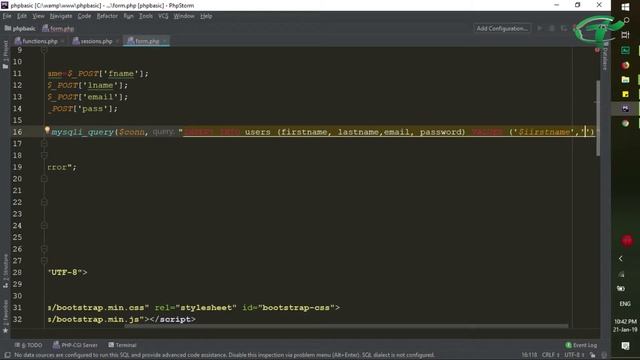
Task: Open the View menu
Action: click(38, 16)
